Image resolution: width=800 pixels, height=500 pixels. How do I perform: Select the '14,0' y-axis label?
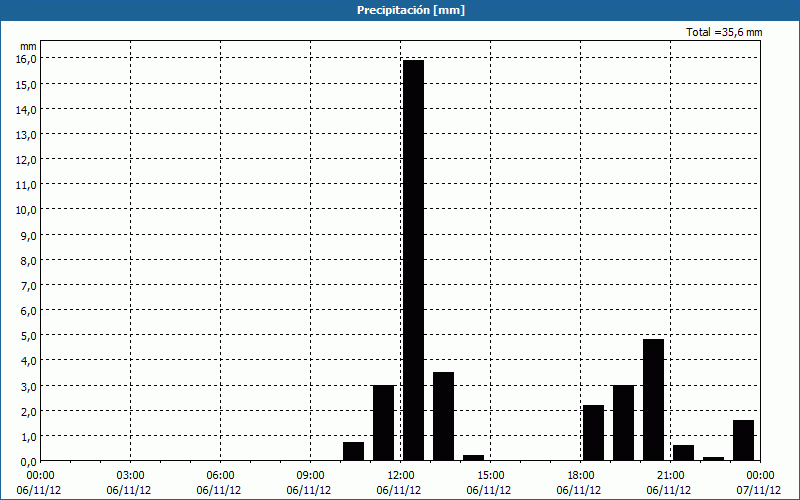[26, 109]
